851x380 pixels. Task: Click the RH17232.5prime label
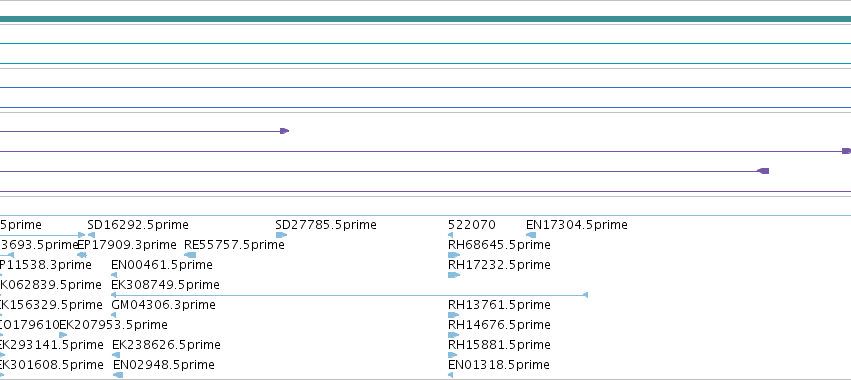[x=499, y=265]
